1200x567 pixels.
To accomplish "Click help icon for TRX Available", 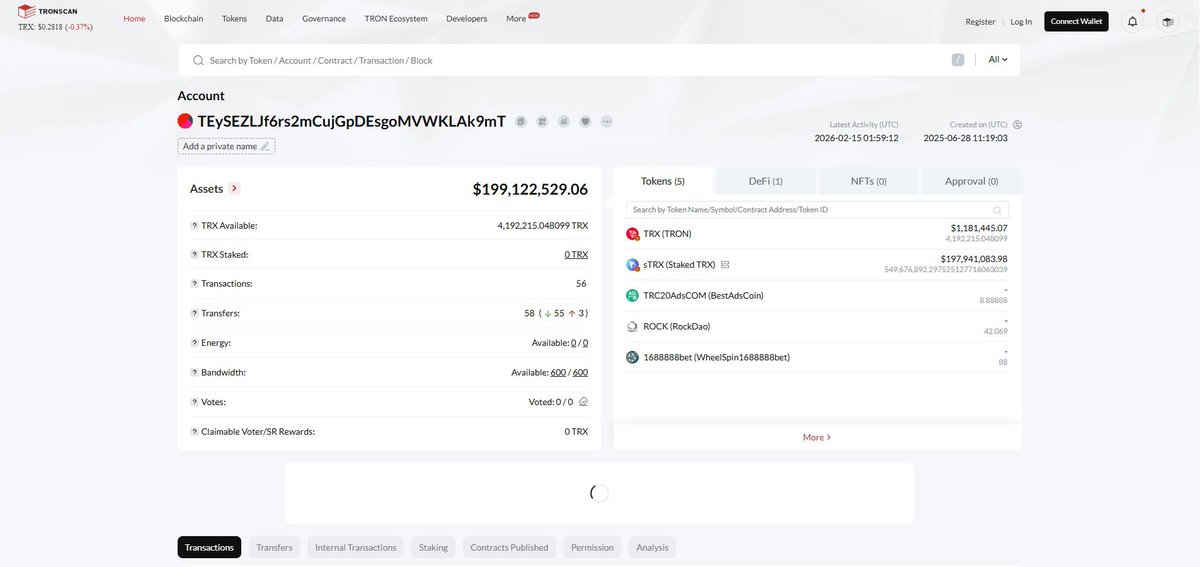I will pyautogui.click(x=194, y=226).
